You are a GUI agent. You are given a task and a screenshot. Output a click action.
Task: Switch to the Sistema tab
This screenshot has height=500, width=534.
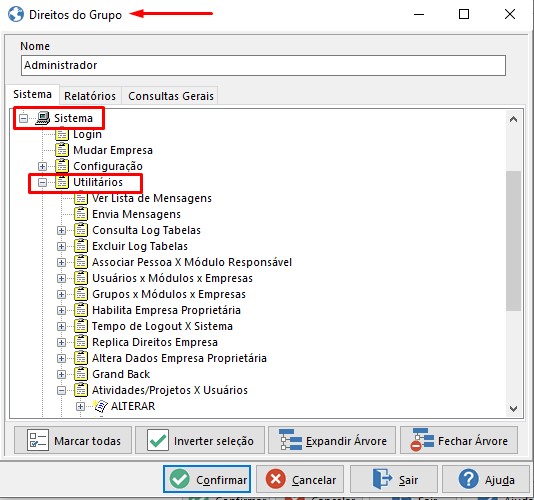point(32,94)
